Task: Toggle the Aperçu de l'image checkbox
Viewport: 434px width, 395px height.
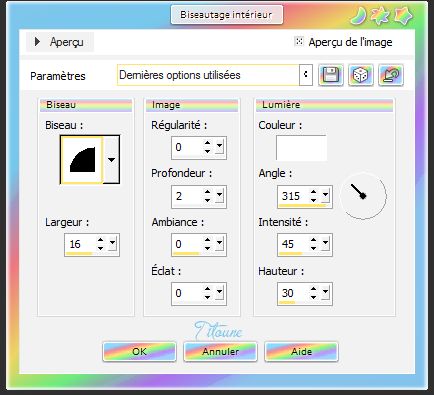Action: click(x=299, y=41)
